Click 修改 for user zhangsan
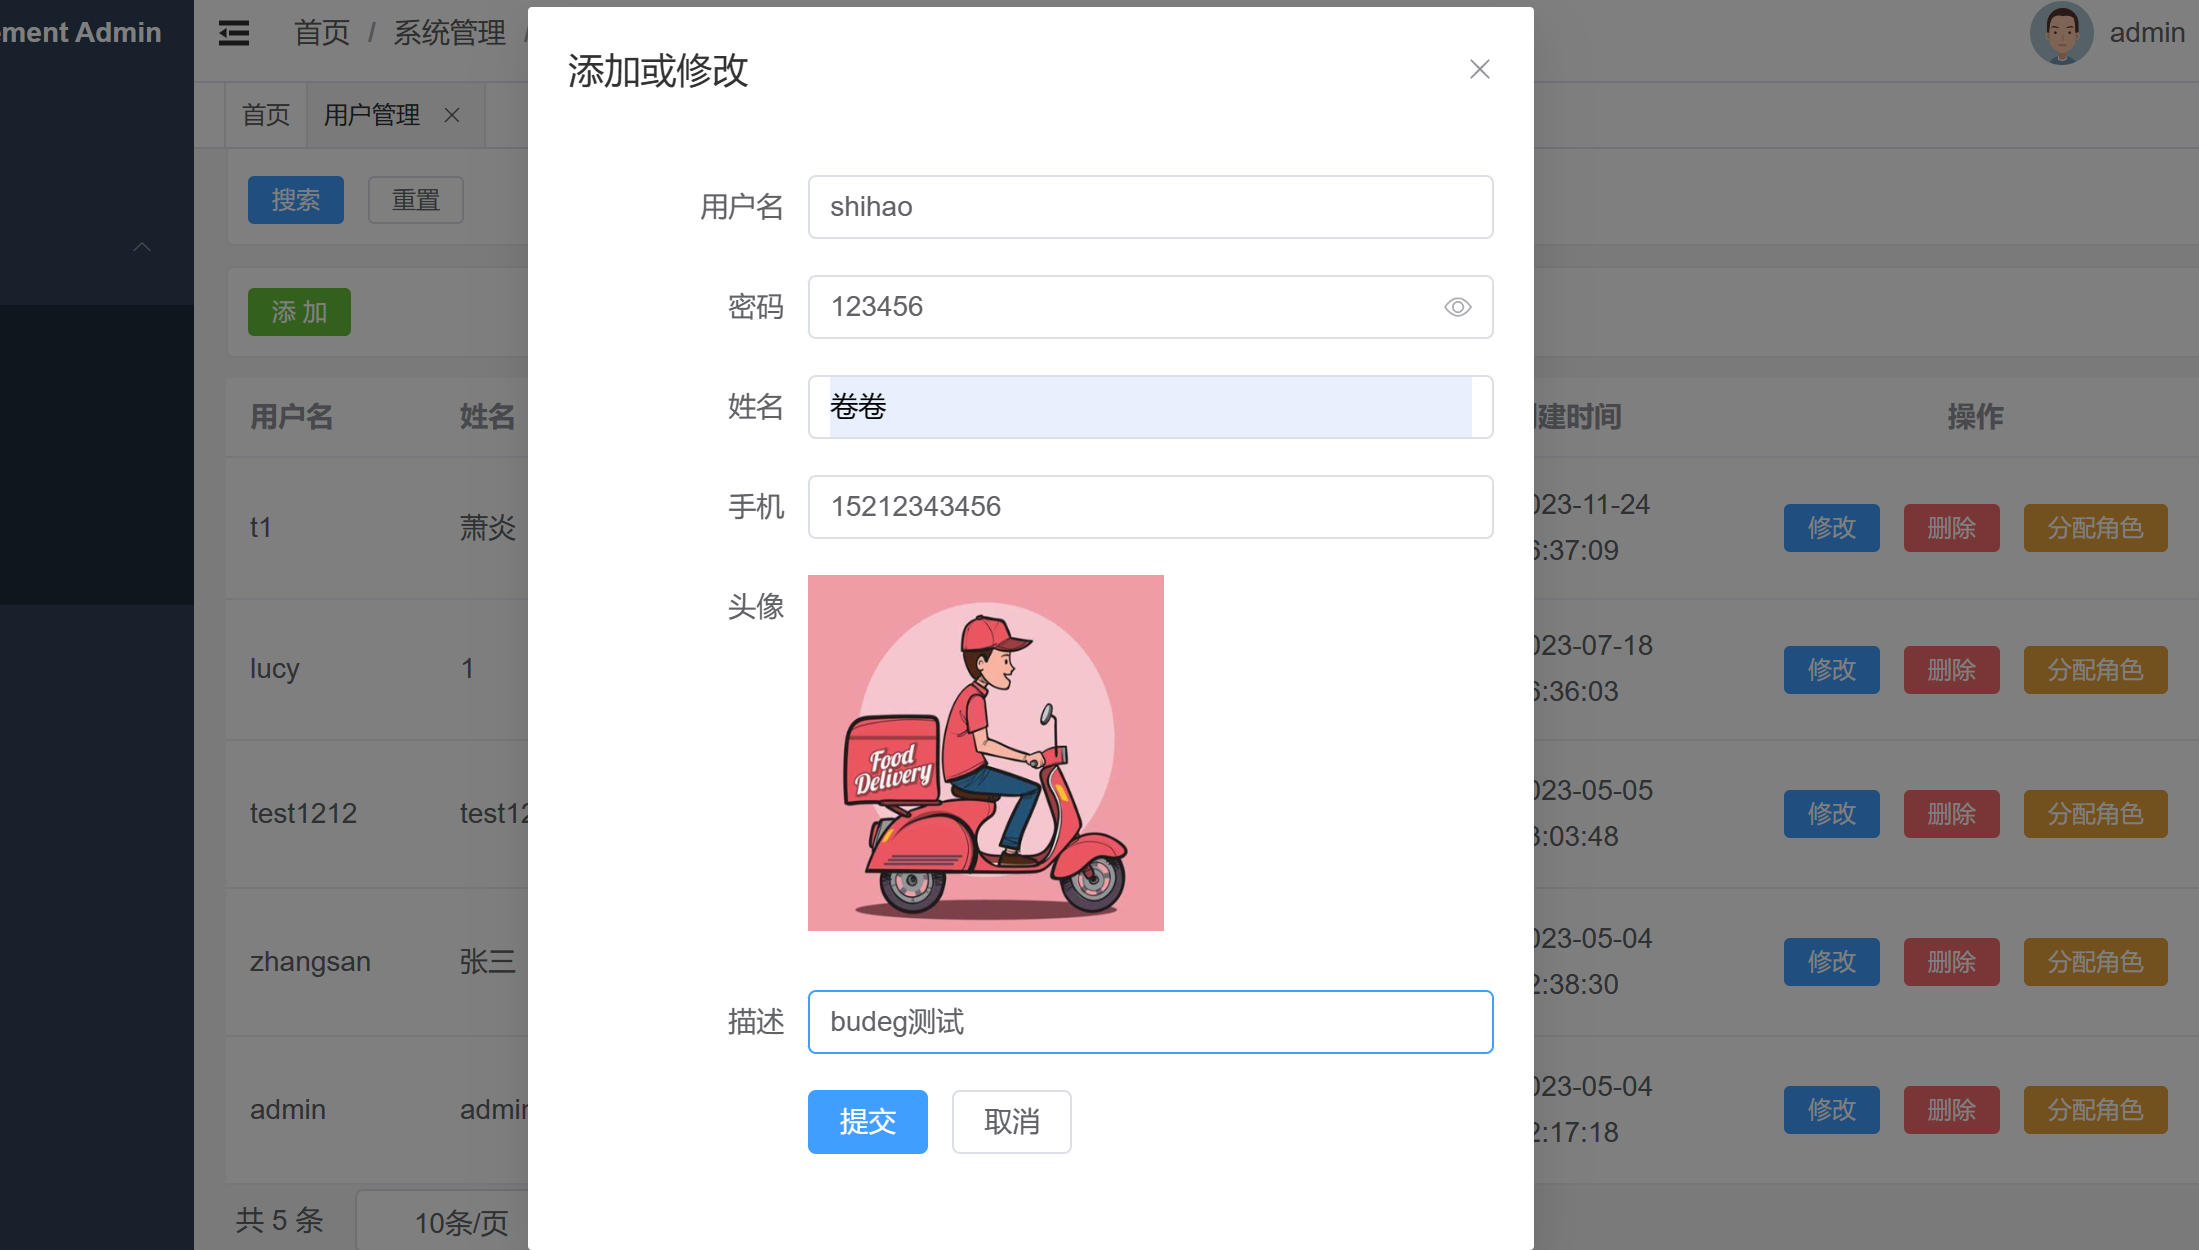This screenshot has height=1250, width=2199. [1832, 962]
